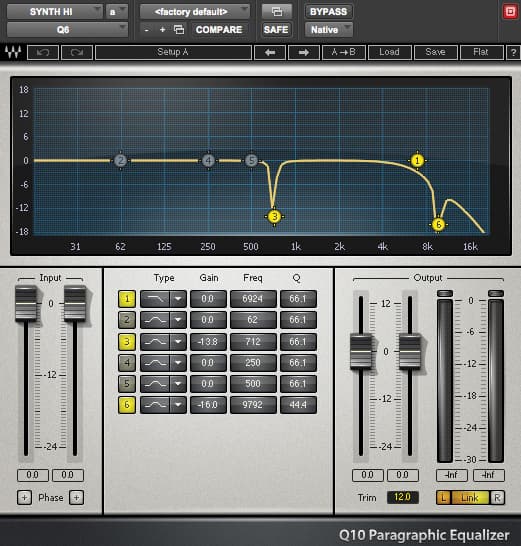
Task: Click the COMPARE button
Action: 219,30
